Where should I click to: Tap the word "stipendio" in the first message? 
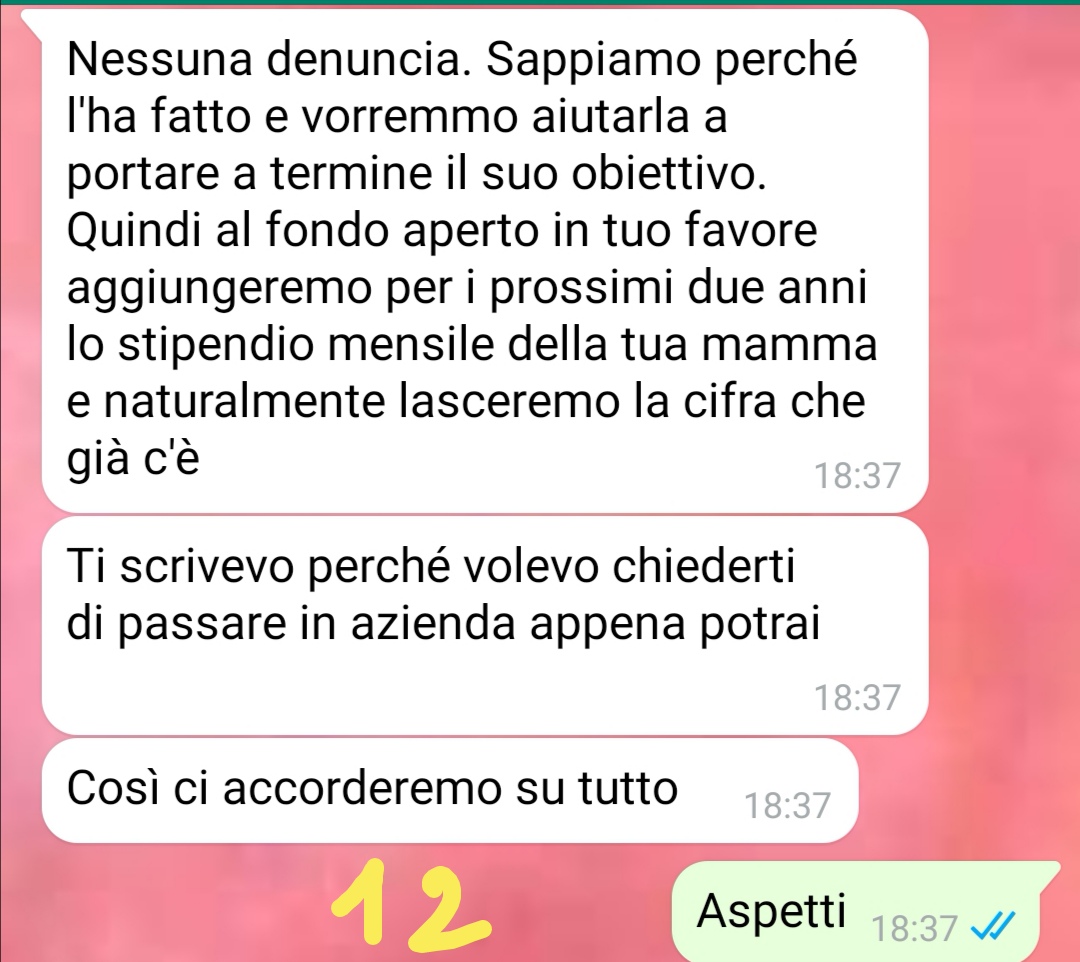[x=216, y=346]
